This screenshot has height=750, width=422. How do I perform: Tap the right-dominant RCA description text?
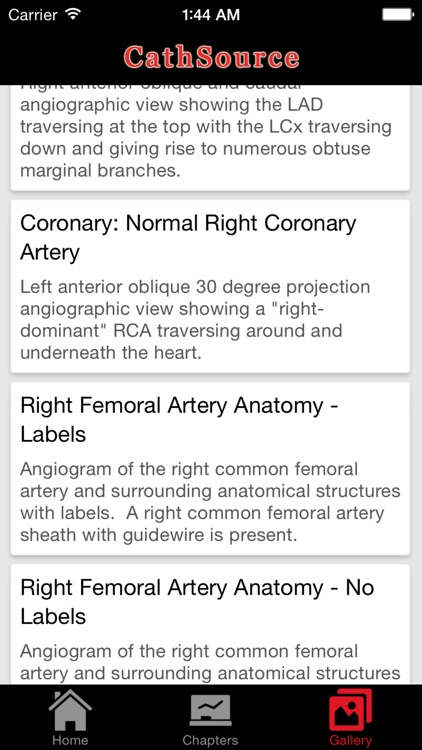[195, 320]
